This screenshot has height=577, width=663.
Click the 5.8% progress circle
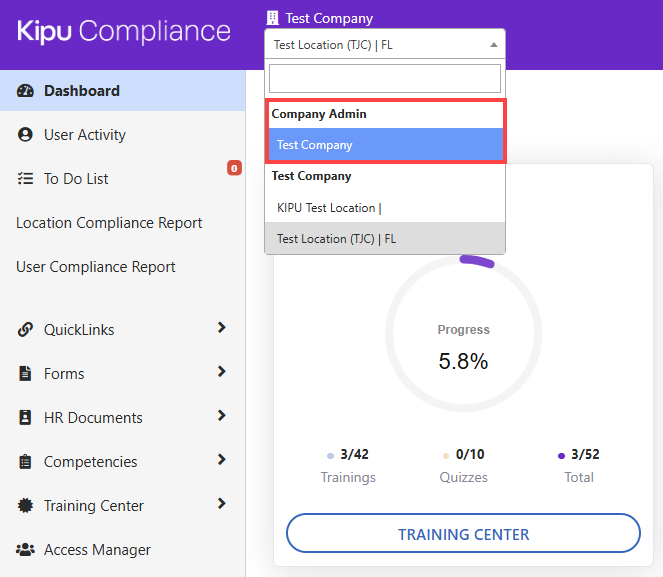point(463,335)
